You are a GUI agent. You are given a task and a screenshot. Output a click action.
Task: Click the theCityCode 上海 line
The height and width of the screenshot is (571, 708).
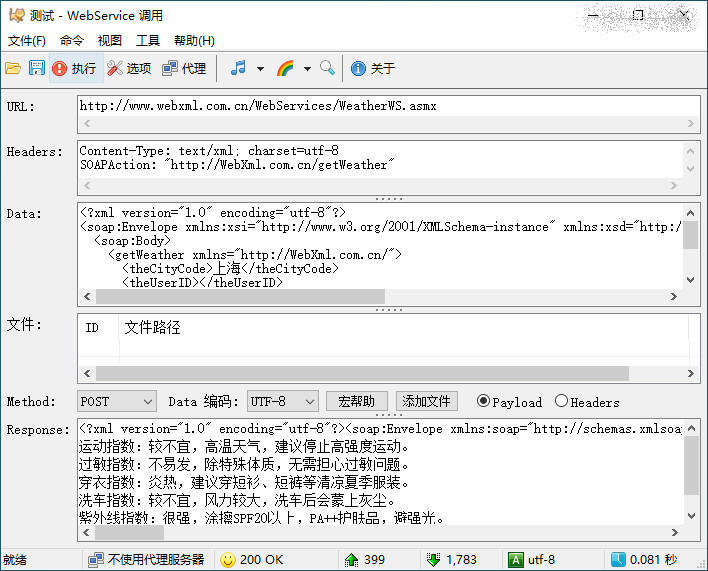230,269
